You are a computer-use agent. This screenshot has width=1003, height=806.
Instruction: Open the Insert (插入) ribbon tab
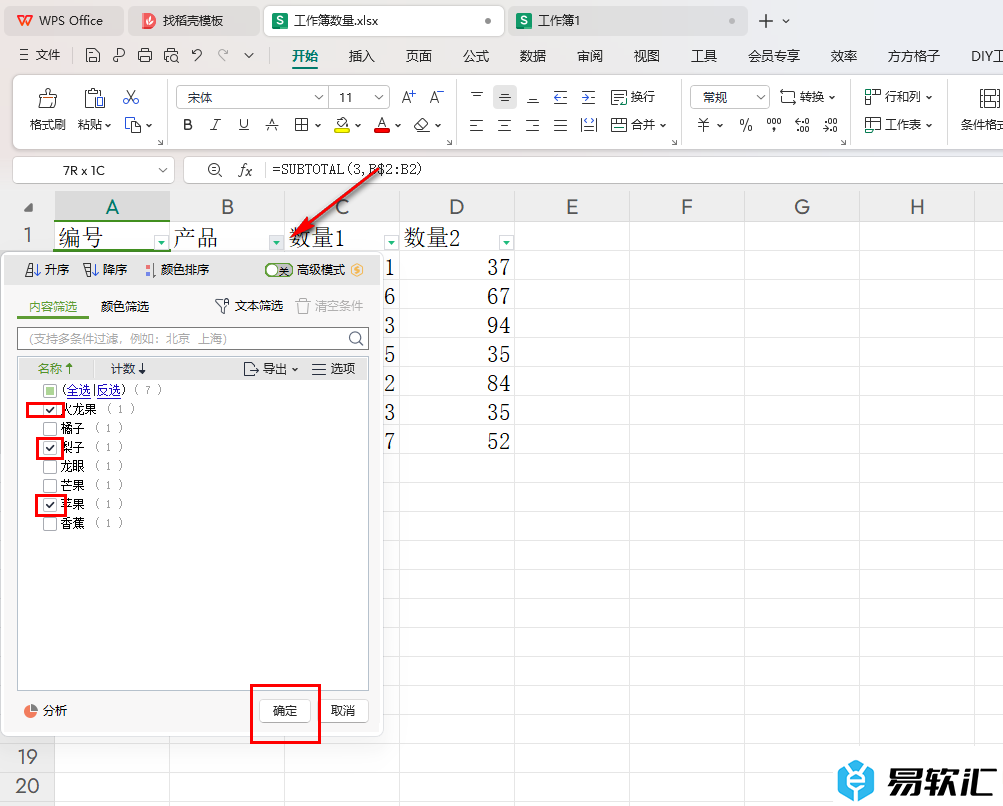361,56
